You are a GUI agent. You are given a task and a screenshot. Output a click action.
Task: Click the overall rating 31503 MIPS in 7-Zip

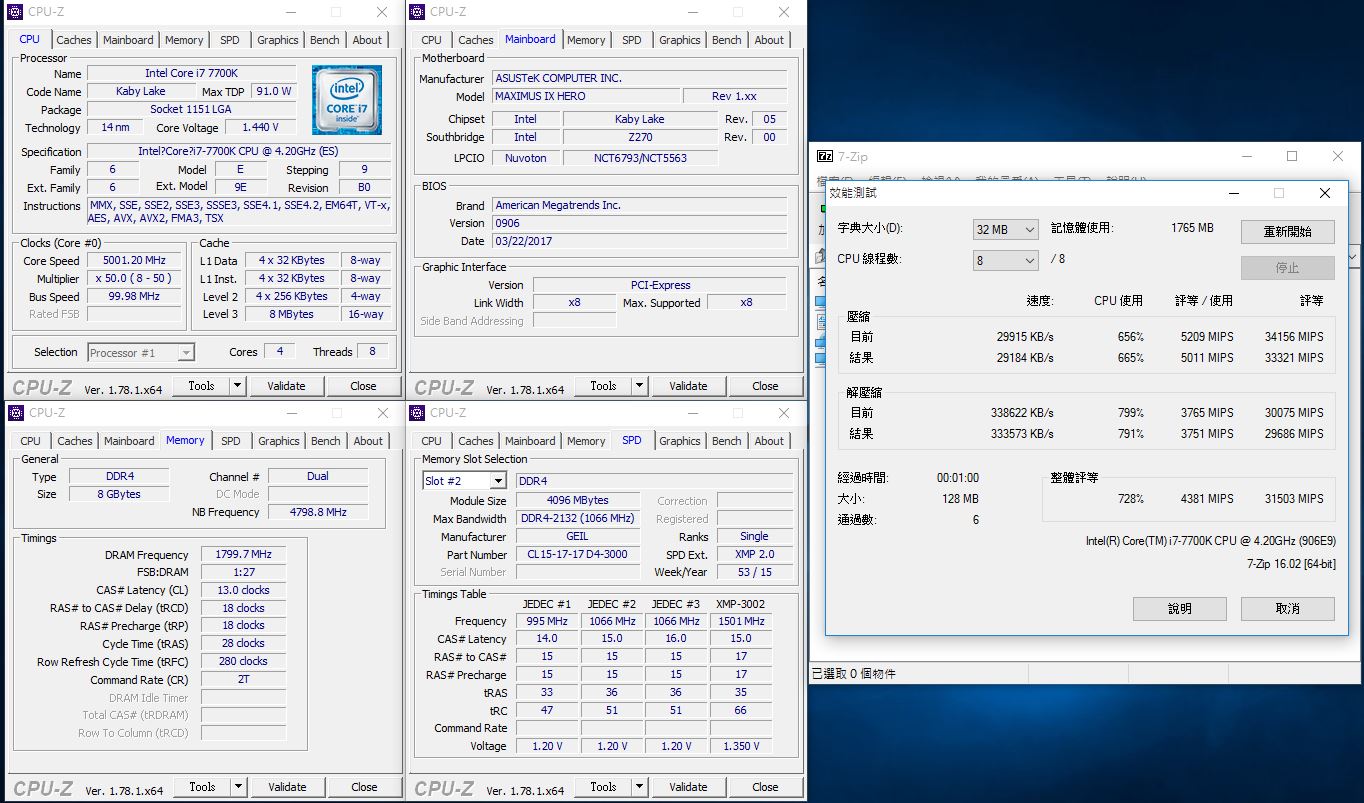click(1293, 499)
